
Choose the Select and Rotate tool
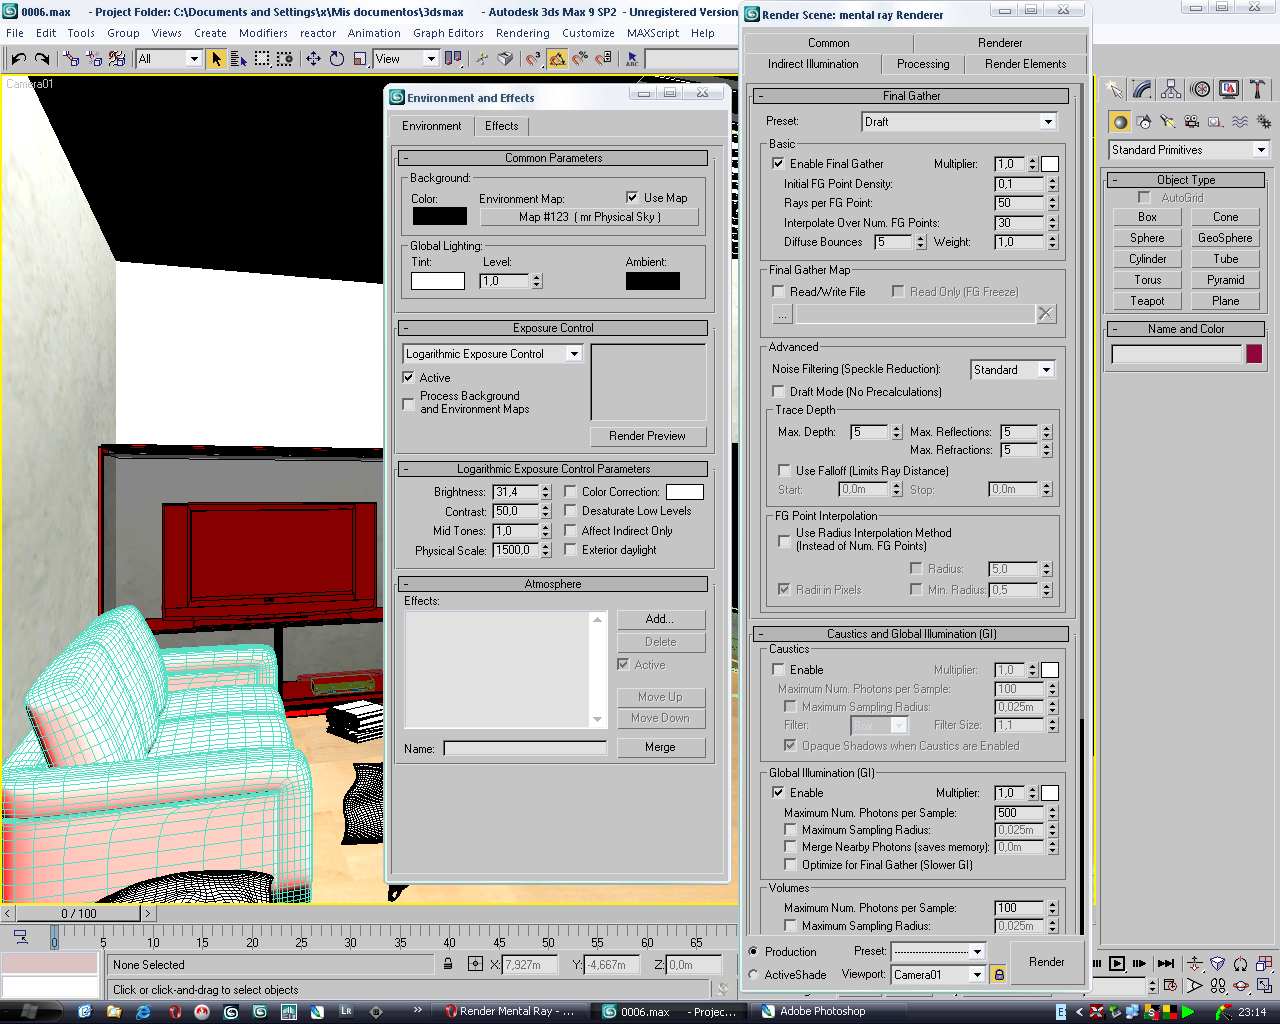[337, 59]
